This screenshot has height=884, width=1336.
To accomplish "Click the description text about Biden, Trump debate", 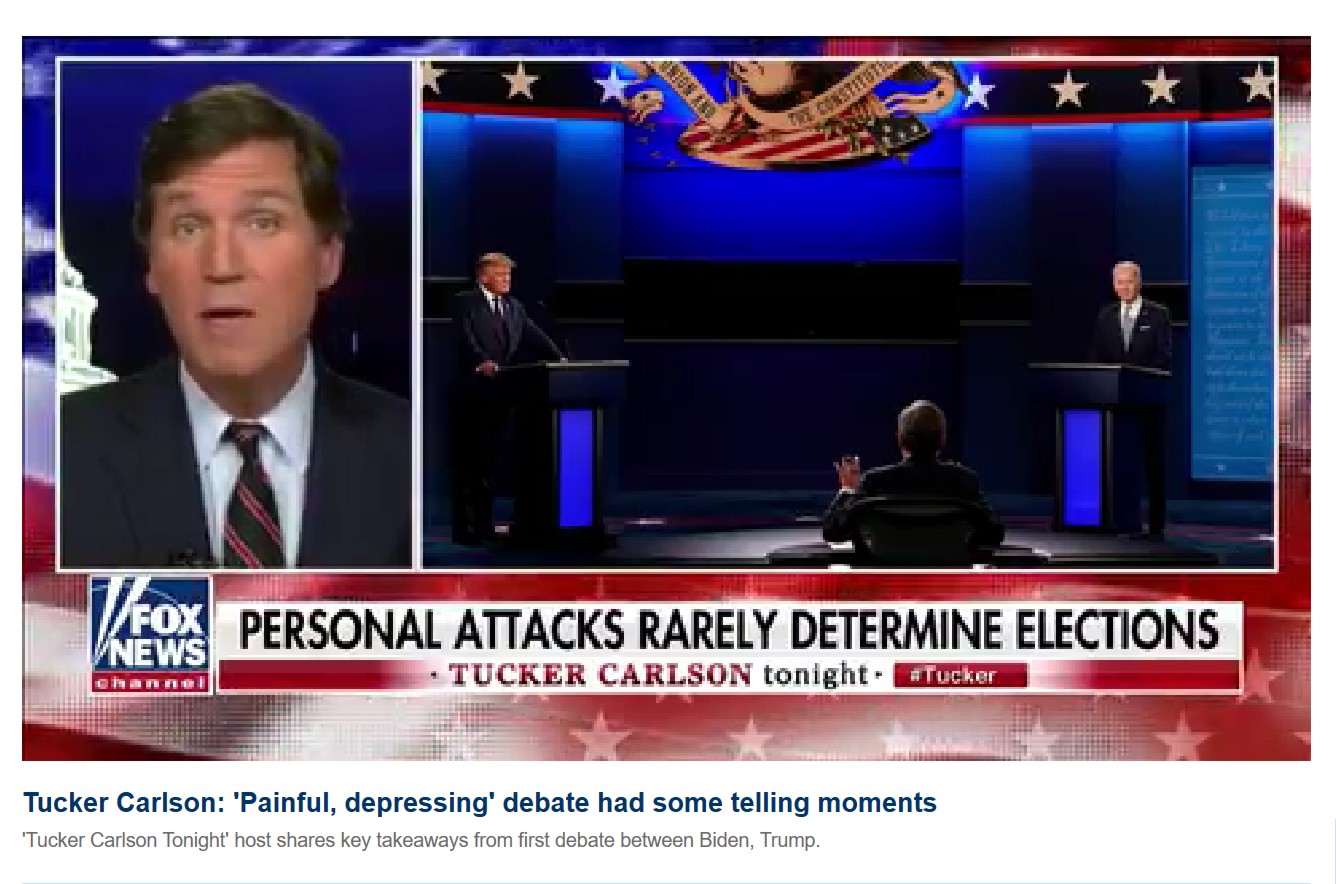I will pyautogui.click(x=421, y=840).
